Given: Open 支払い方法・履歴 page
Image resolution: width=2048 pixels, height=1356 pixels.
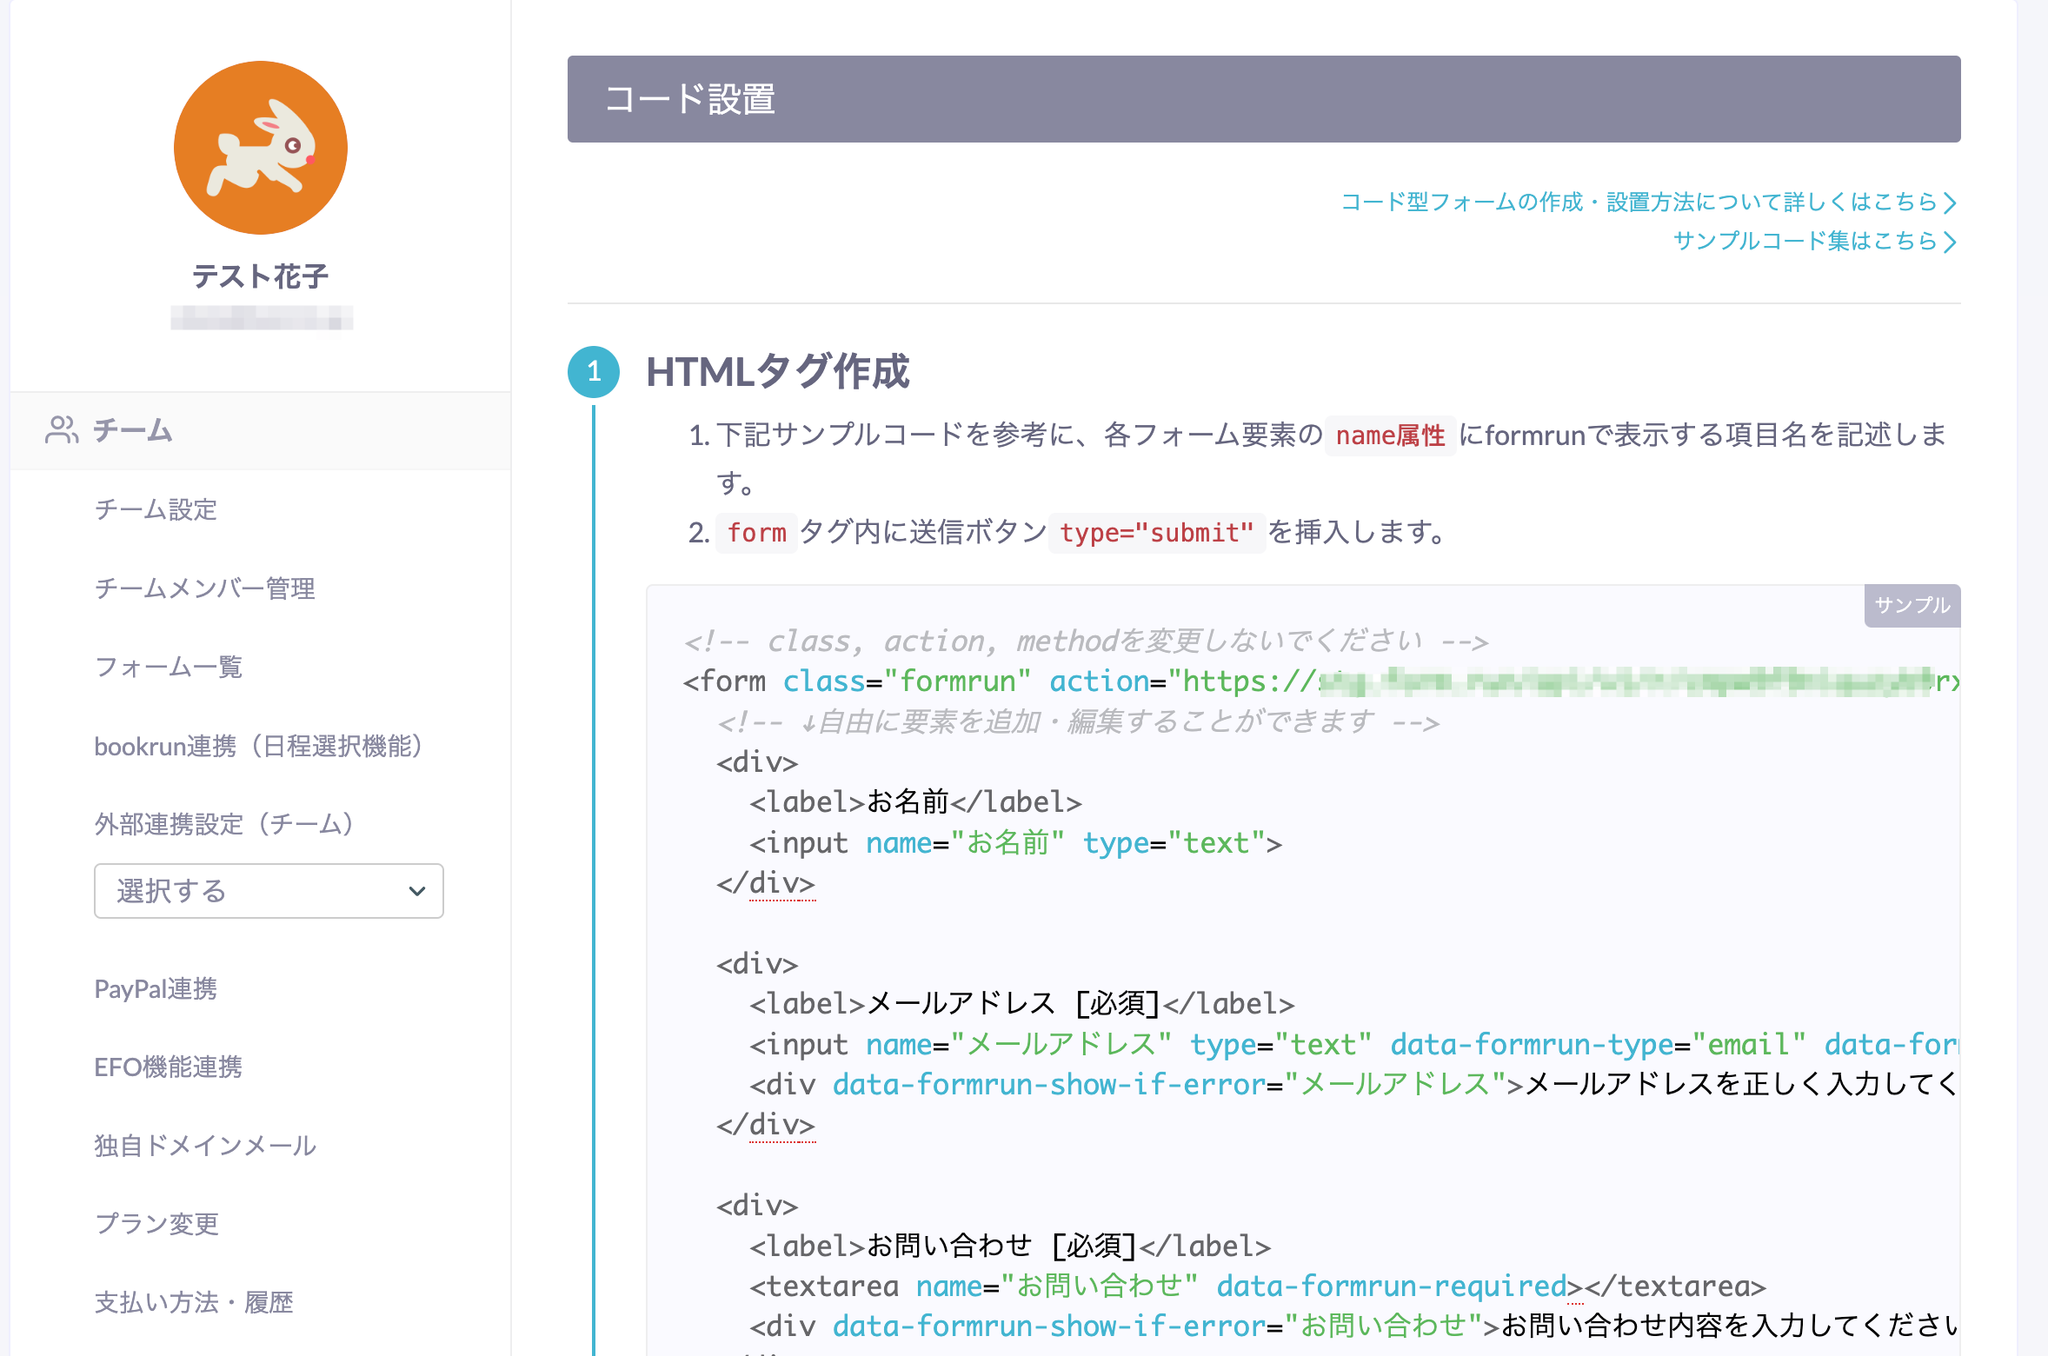Looking at the screenshot, I should (193, 1302).
